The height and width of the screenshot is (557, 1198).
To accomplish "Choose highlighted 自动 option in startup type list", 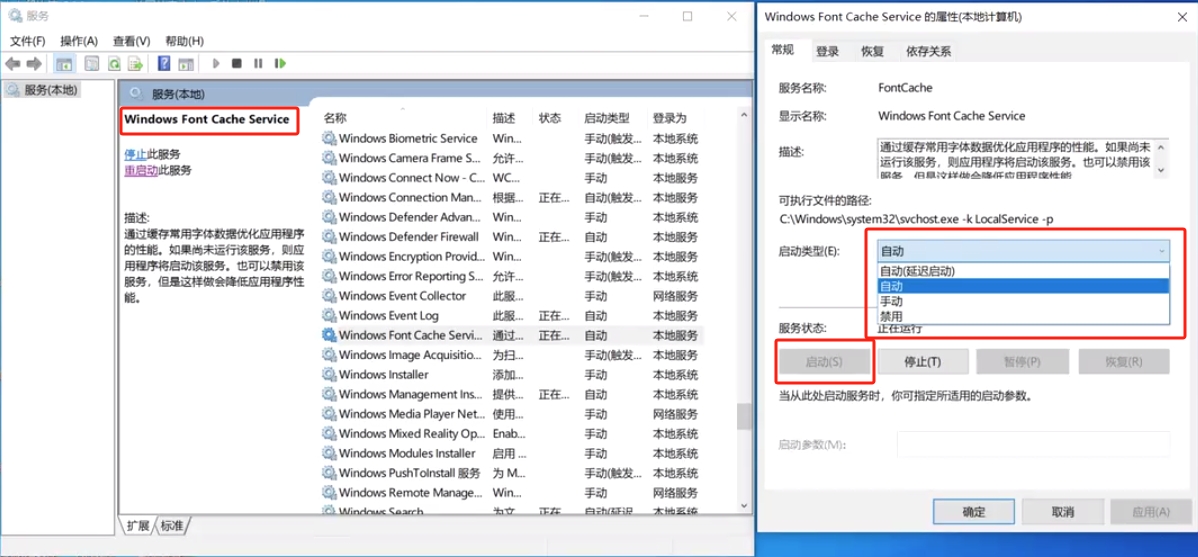I will click(x=1023, y=286).
